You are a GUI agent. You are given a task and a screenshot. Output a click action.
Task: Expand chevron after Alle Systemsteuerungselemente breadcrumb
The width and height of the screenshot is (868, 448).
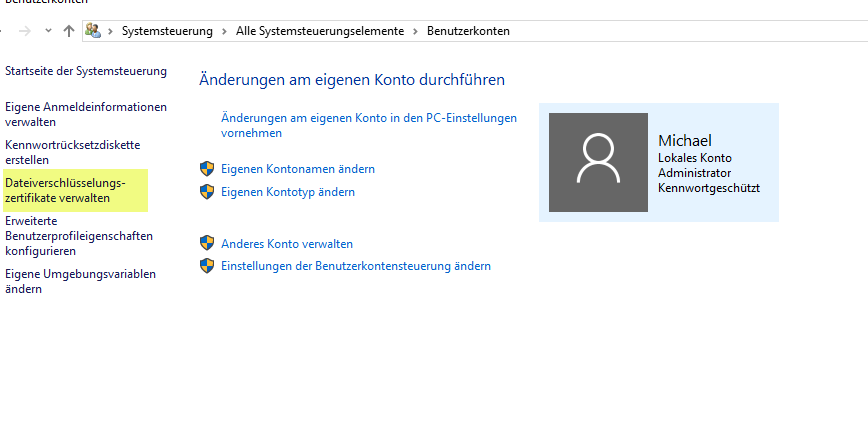click(x=415, y=31)
